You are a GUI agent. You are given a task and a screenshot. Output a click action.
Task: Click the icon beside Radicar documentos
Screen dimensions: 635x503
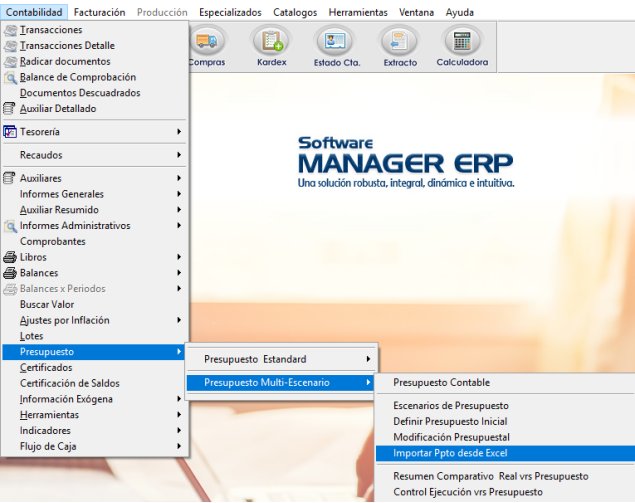[x=10, y=62]
